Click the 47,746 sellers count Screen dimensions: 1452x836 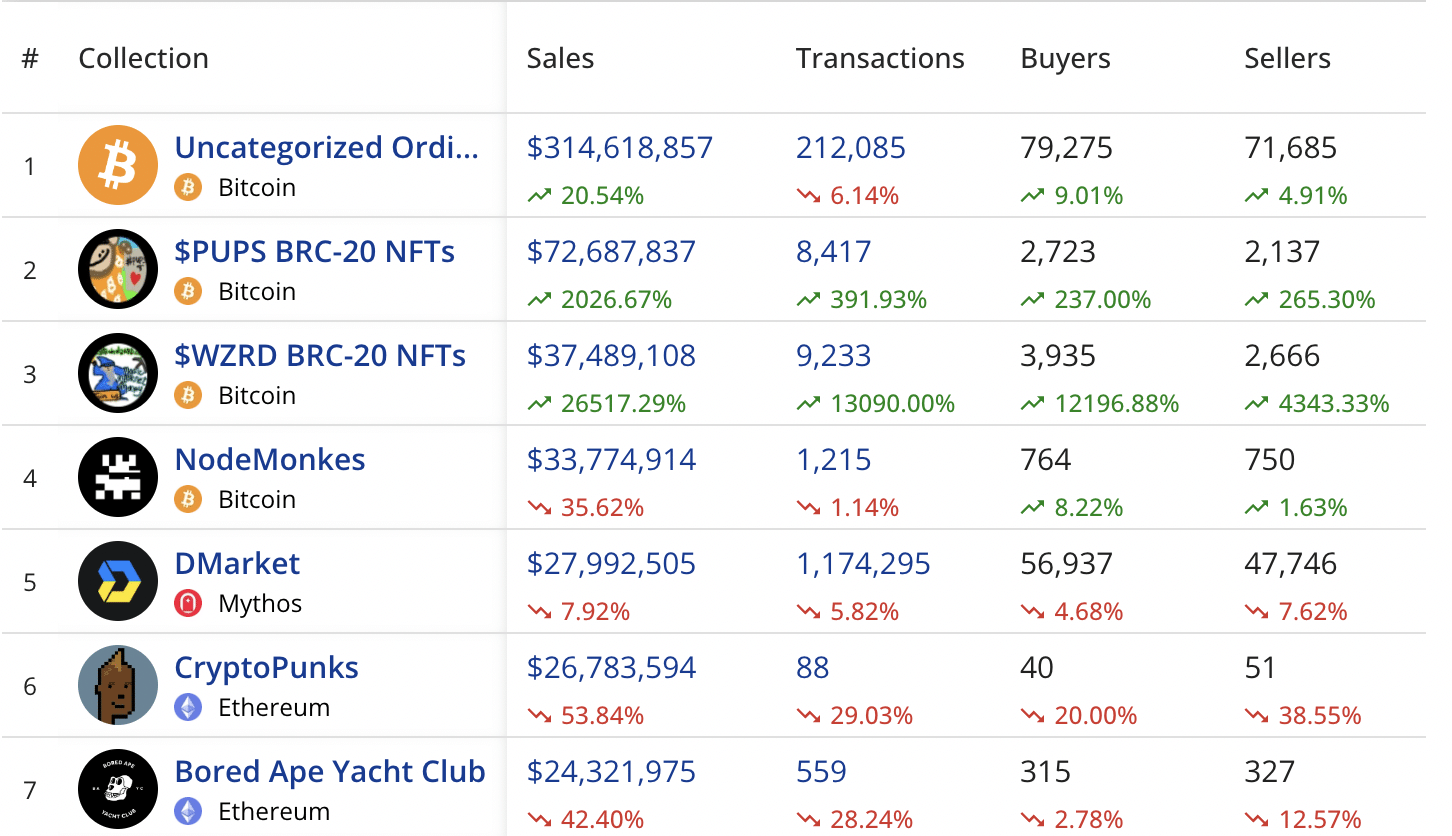(1290, 564)
